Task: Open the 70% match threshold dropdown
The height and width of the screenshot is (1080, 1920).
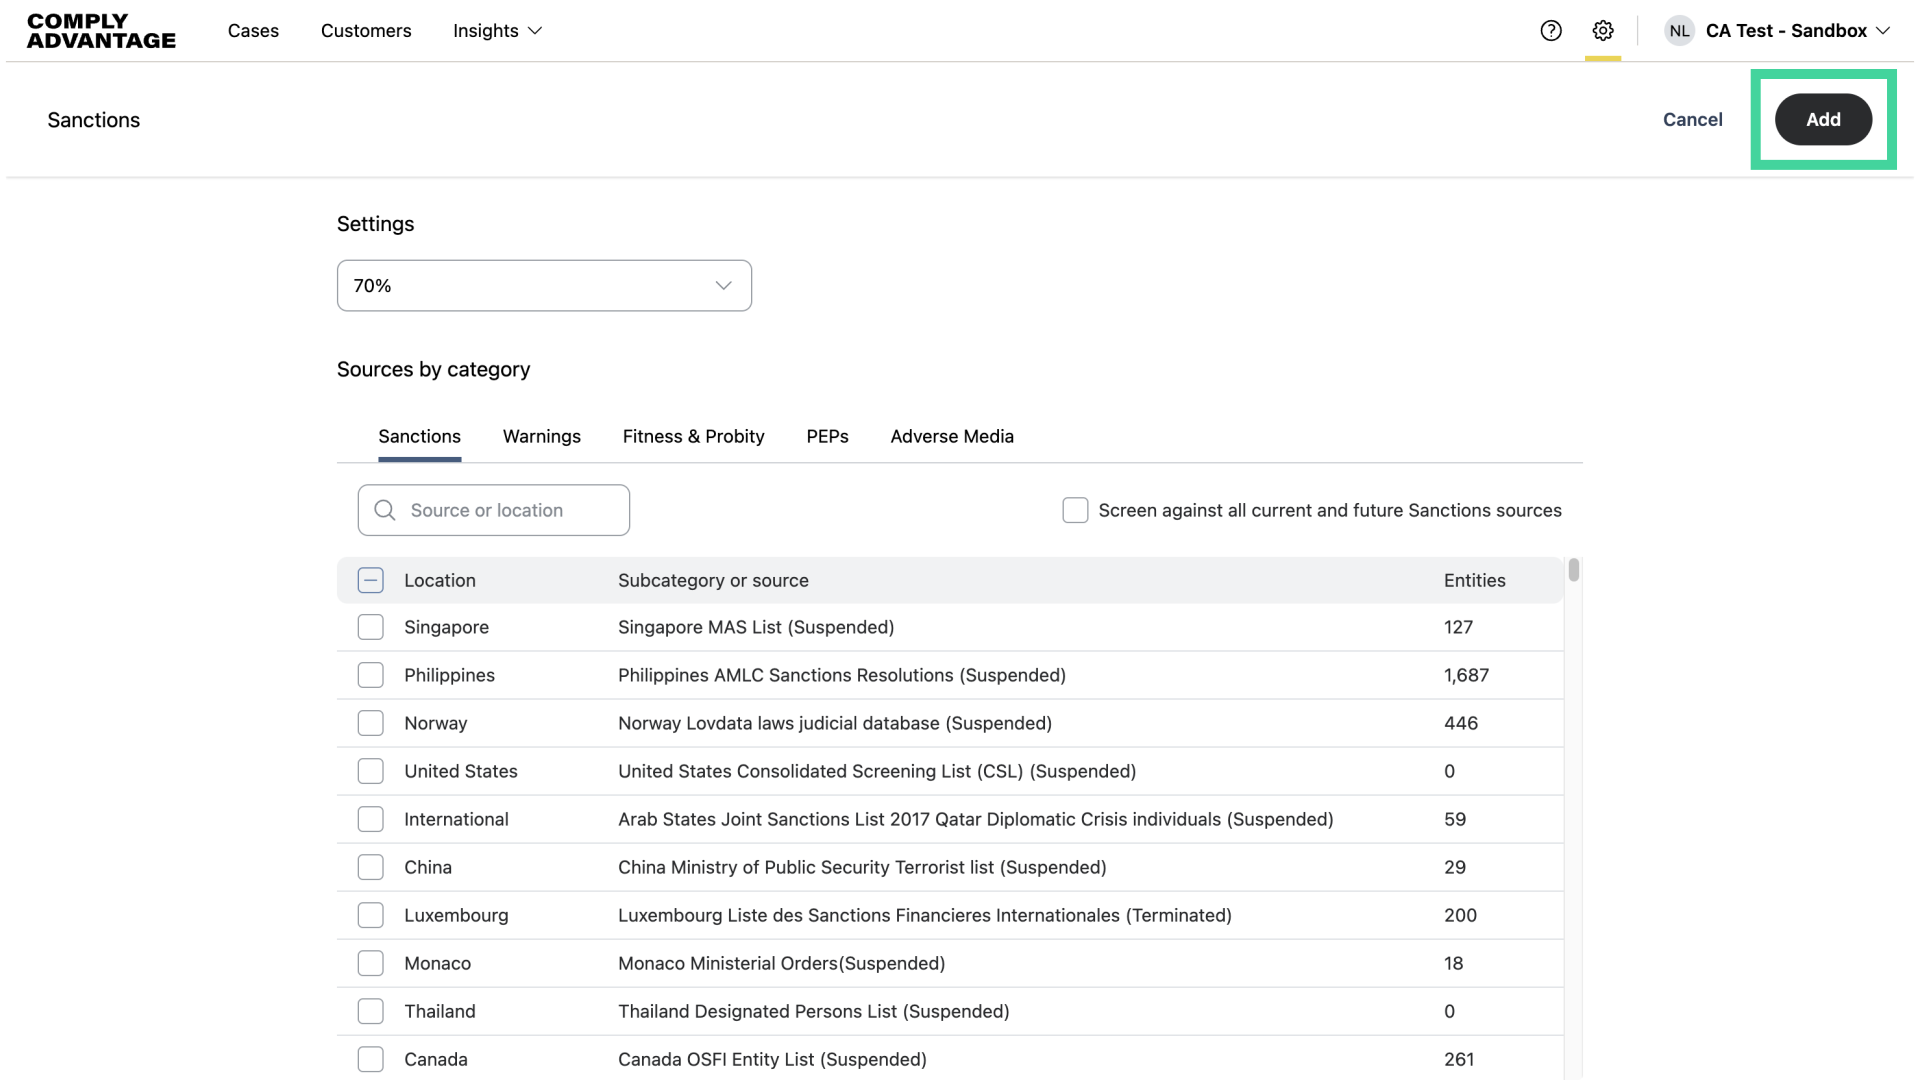Action: [x=544, y=286]
